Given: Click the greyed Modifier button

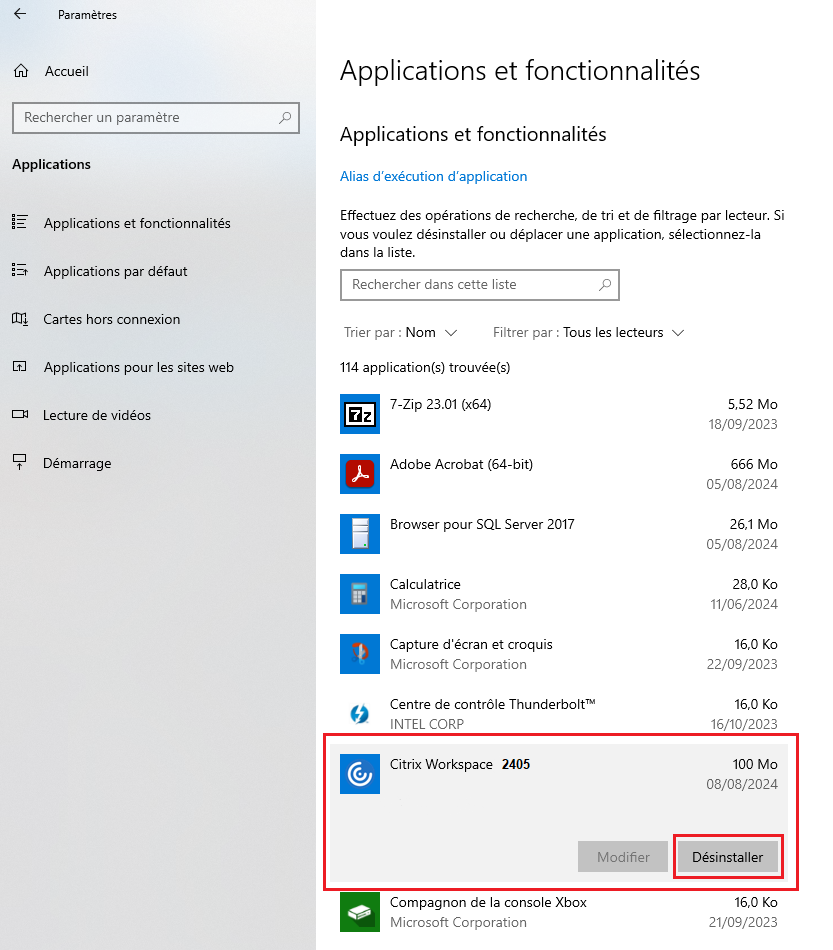Looking at the screenshot, I should [623, 857].
